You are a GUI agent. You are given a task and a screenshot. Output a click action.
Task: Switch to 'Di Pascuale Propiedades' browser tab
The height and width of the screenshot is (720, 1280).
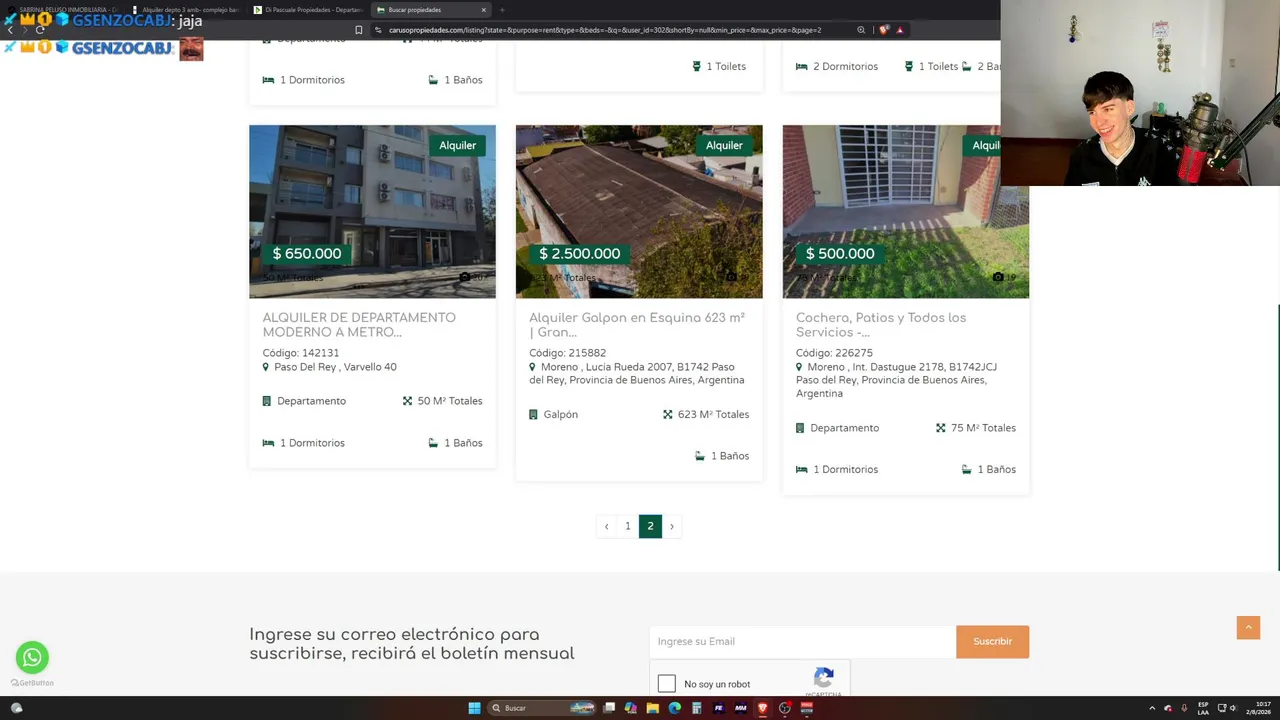pos(308,10)
